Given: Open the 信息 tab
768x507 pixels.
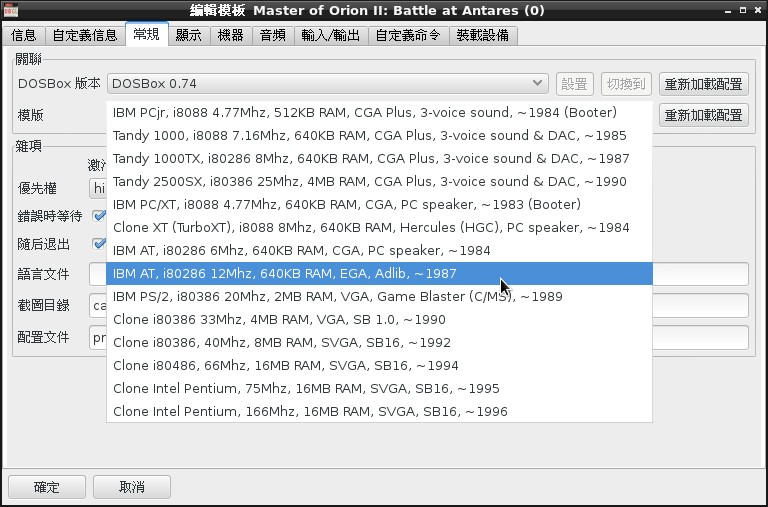Looking at the screenshot, I should 24,35.
